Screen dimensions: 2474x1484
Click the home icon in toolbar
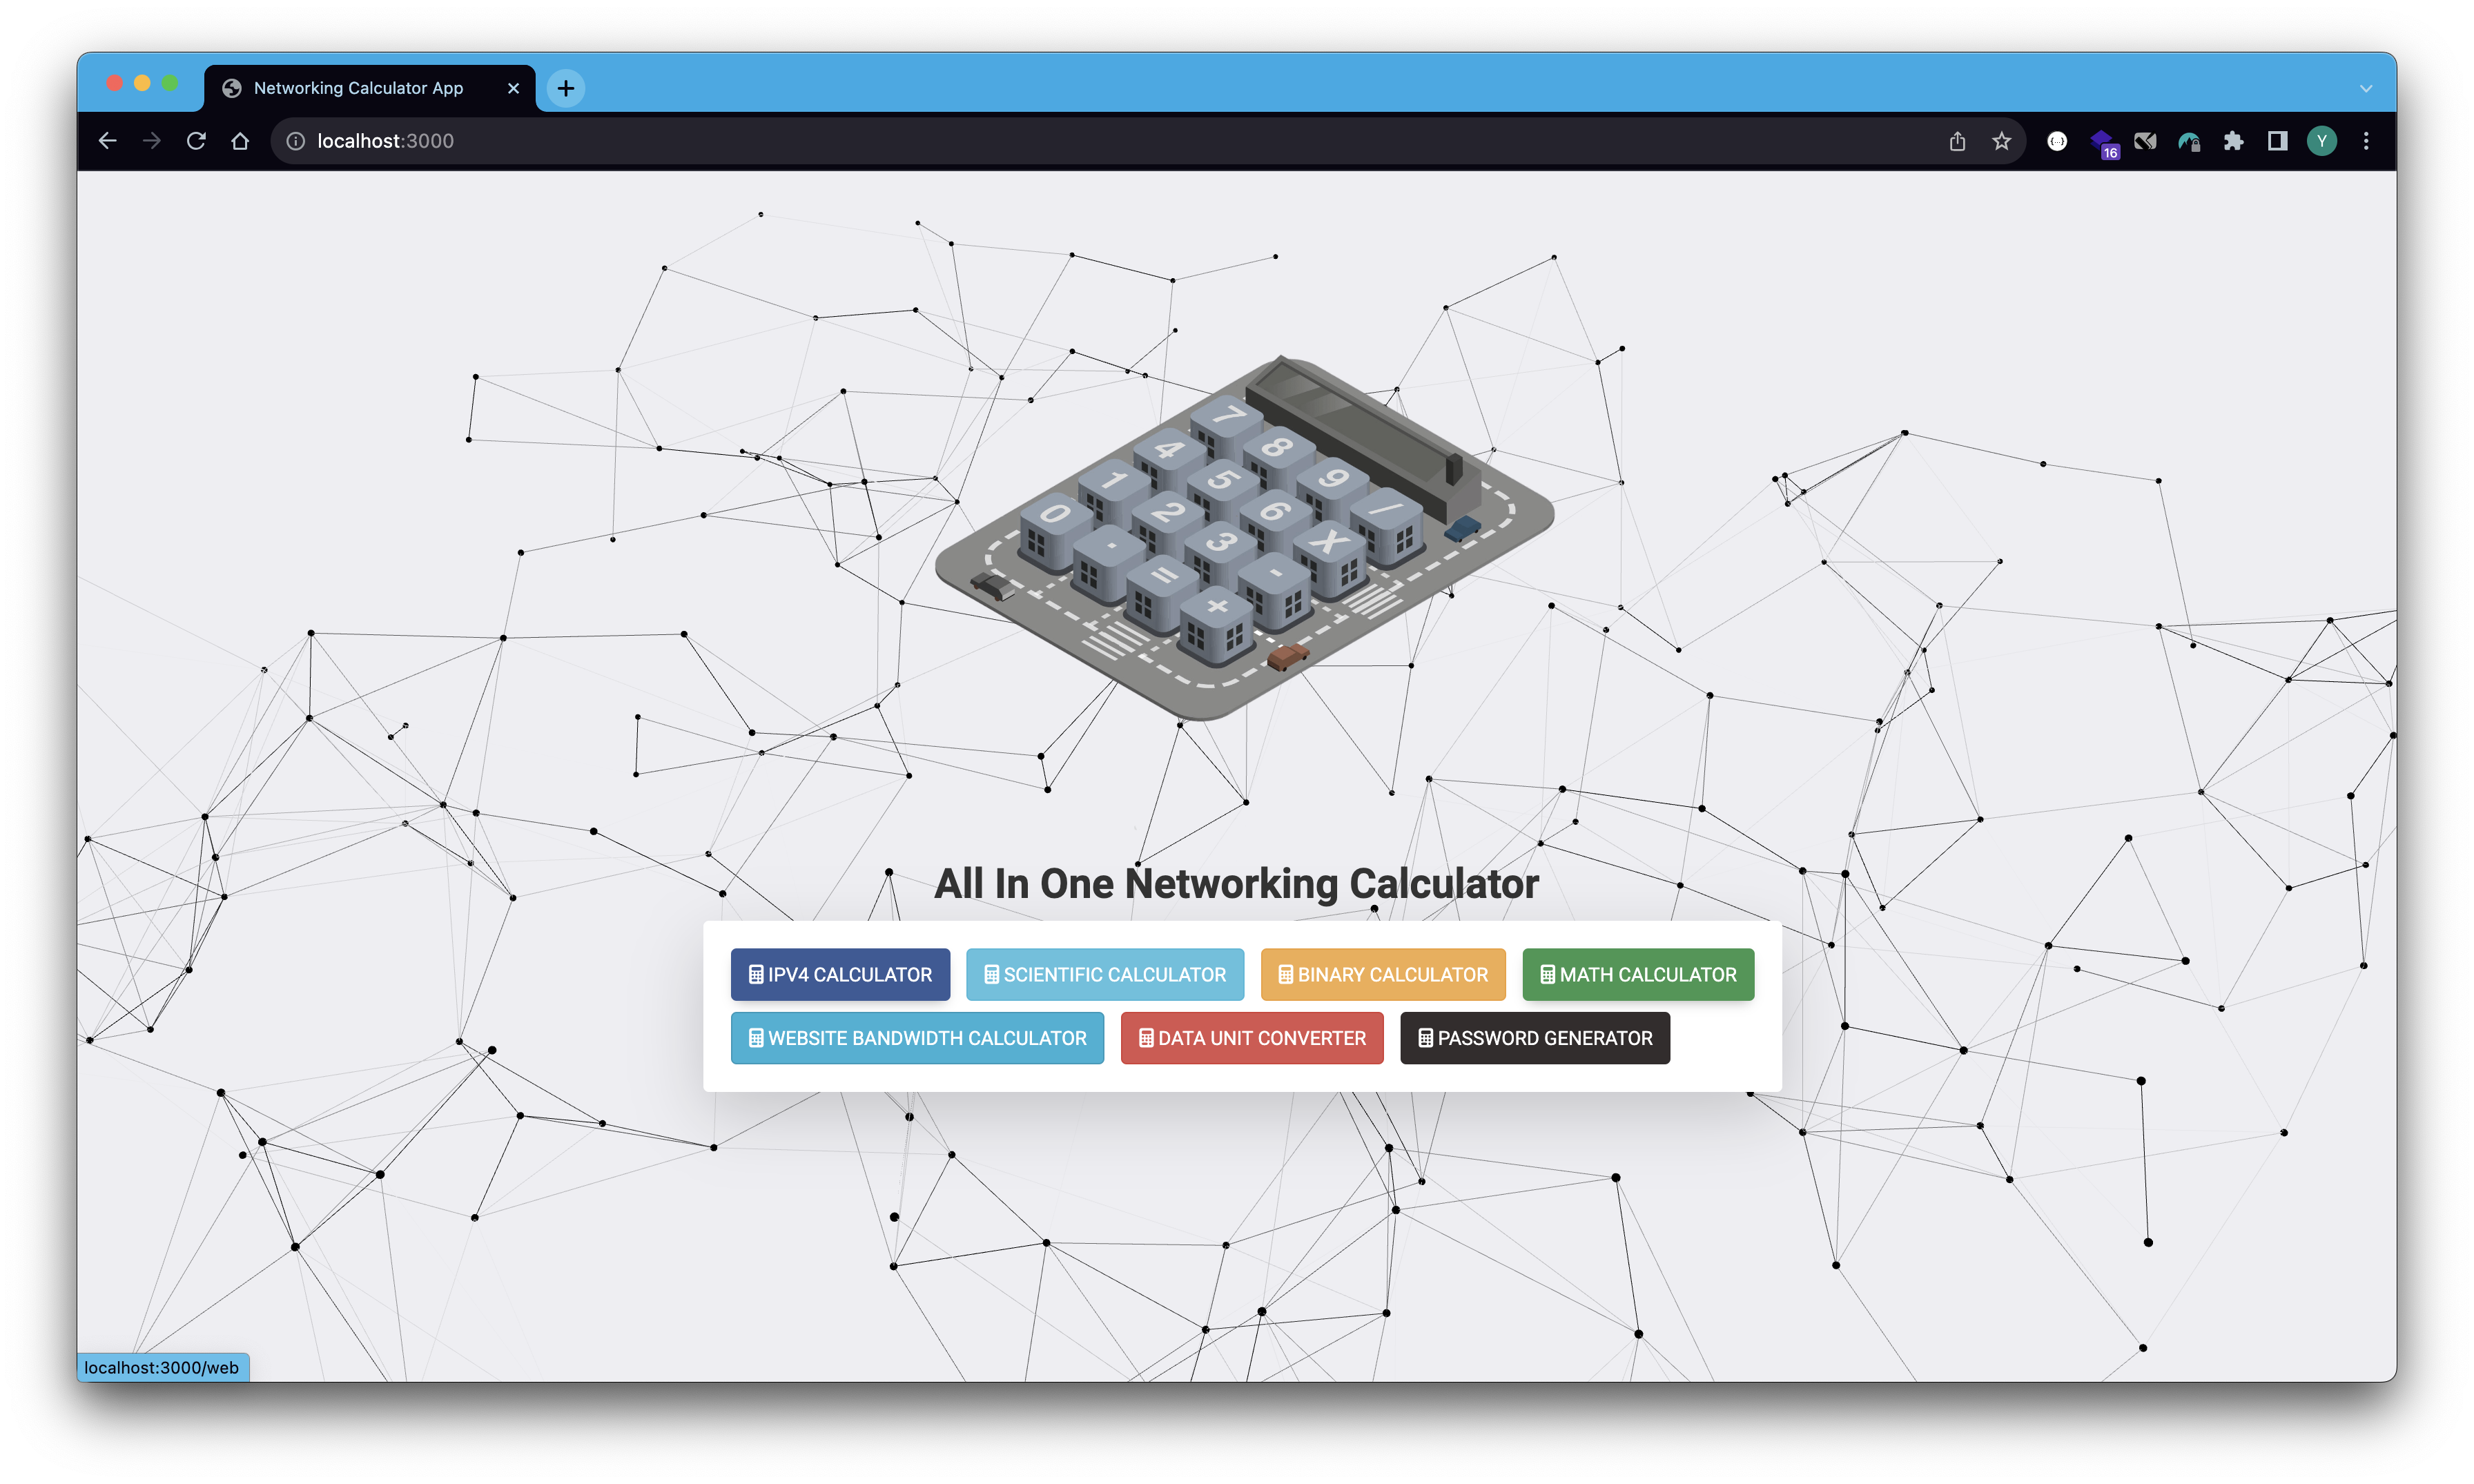click(x=240, y=141)
